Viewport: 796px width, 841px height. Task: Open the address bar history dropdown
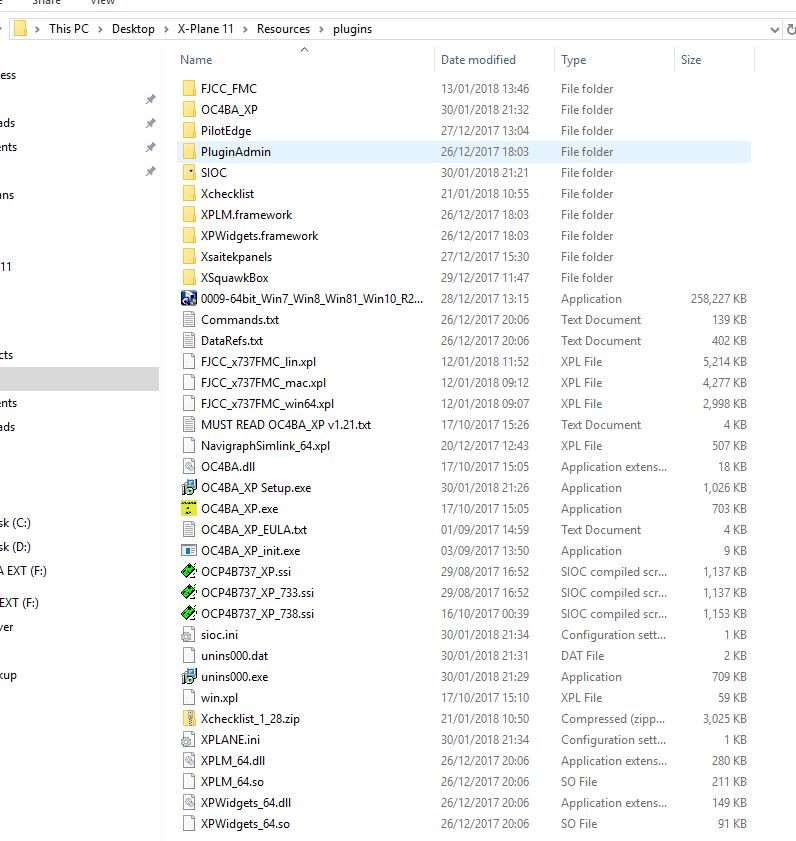775,29
